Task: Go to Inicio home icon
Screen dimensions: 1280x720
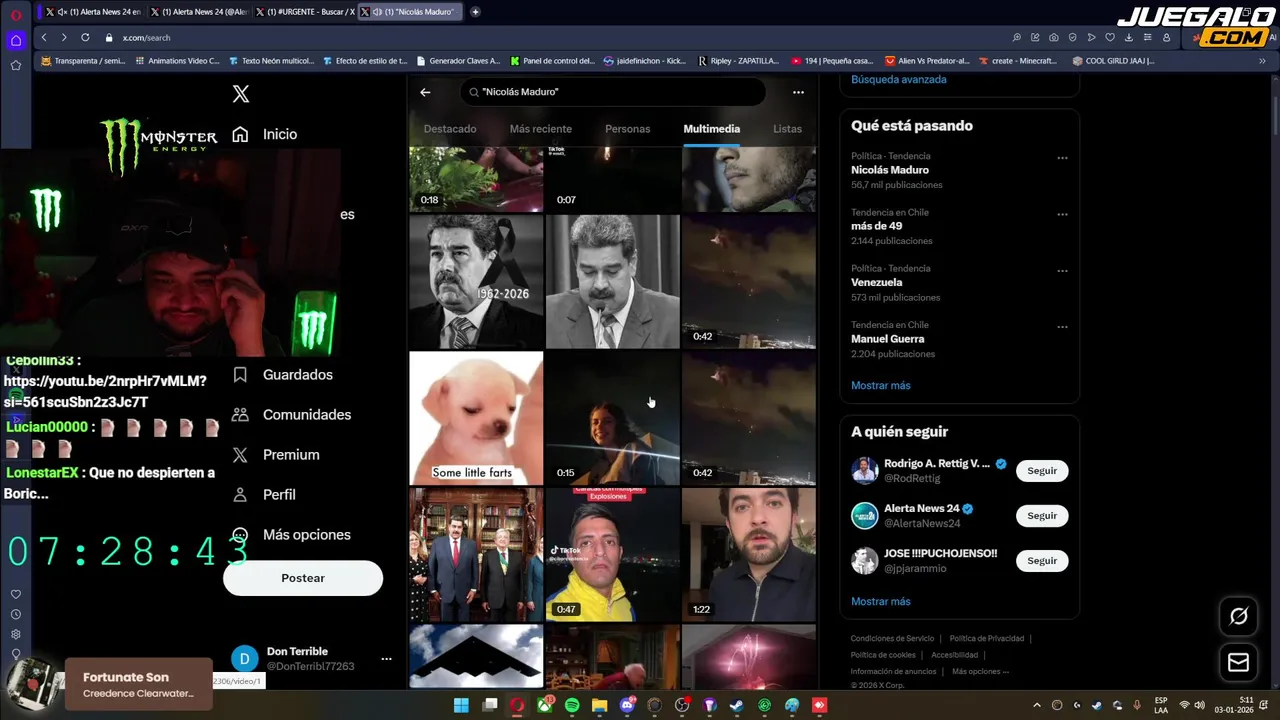Action: tap(240, 134)
